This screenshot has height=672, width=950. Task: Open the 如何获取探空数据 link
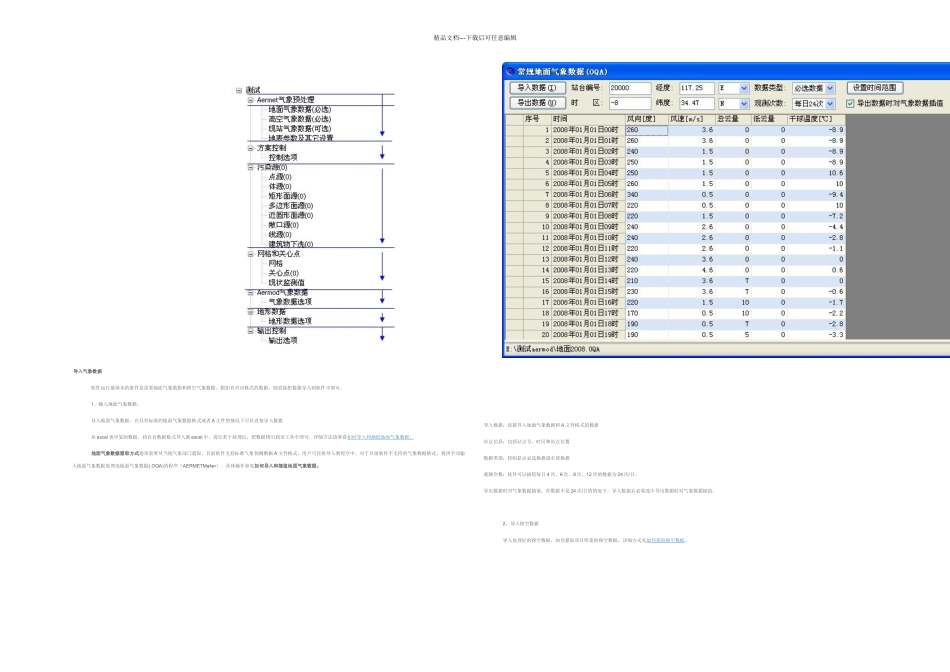[665, 540]
